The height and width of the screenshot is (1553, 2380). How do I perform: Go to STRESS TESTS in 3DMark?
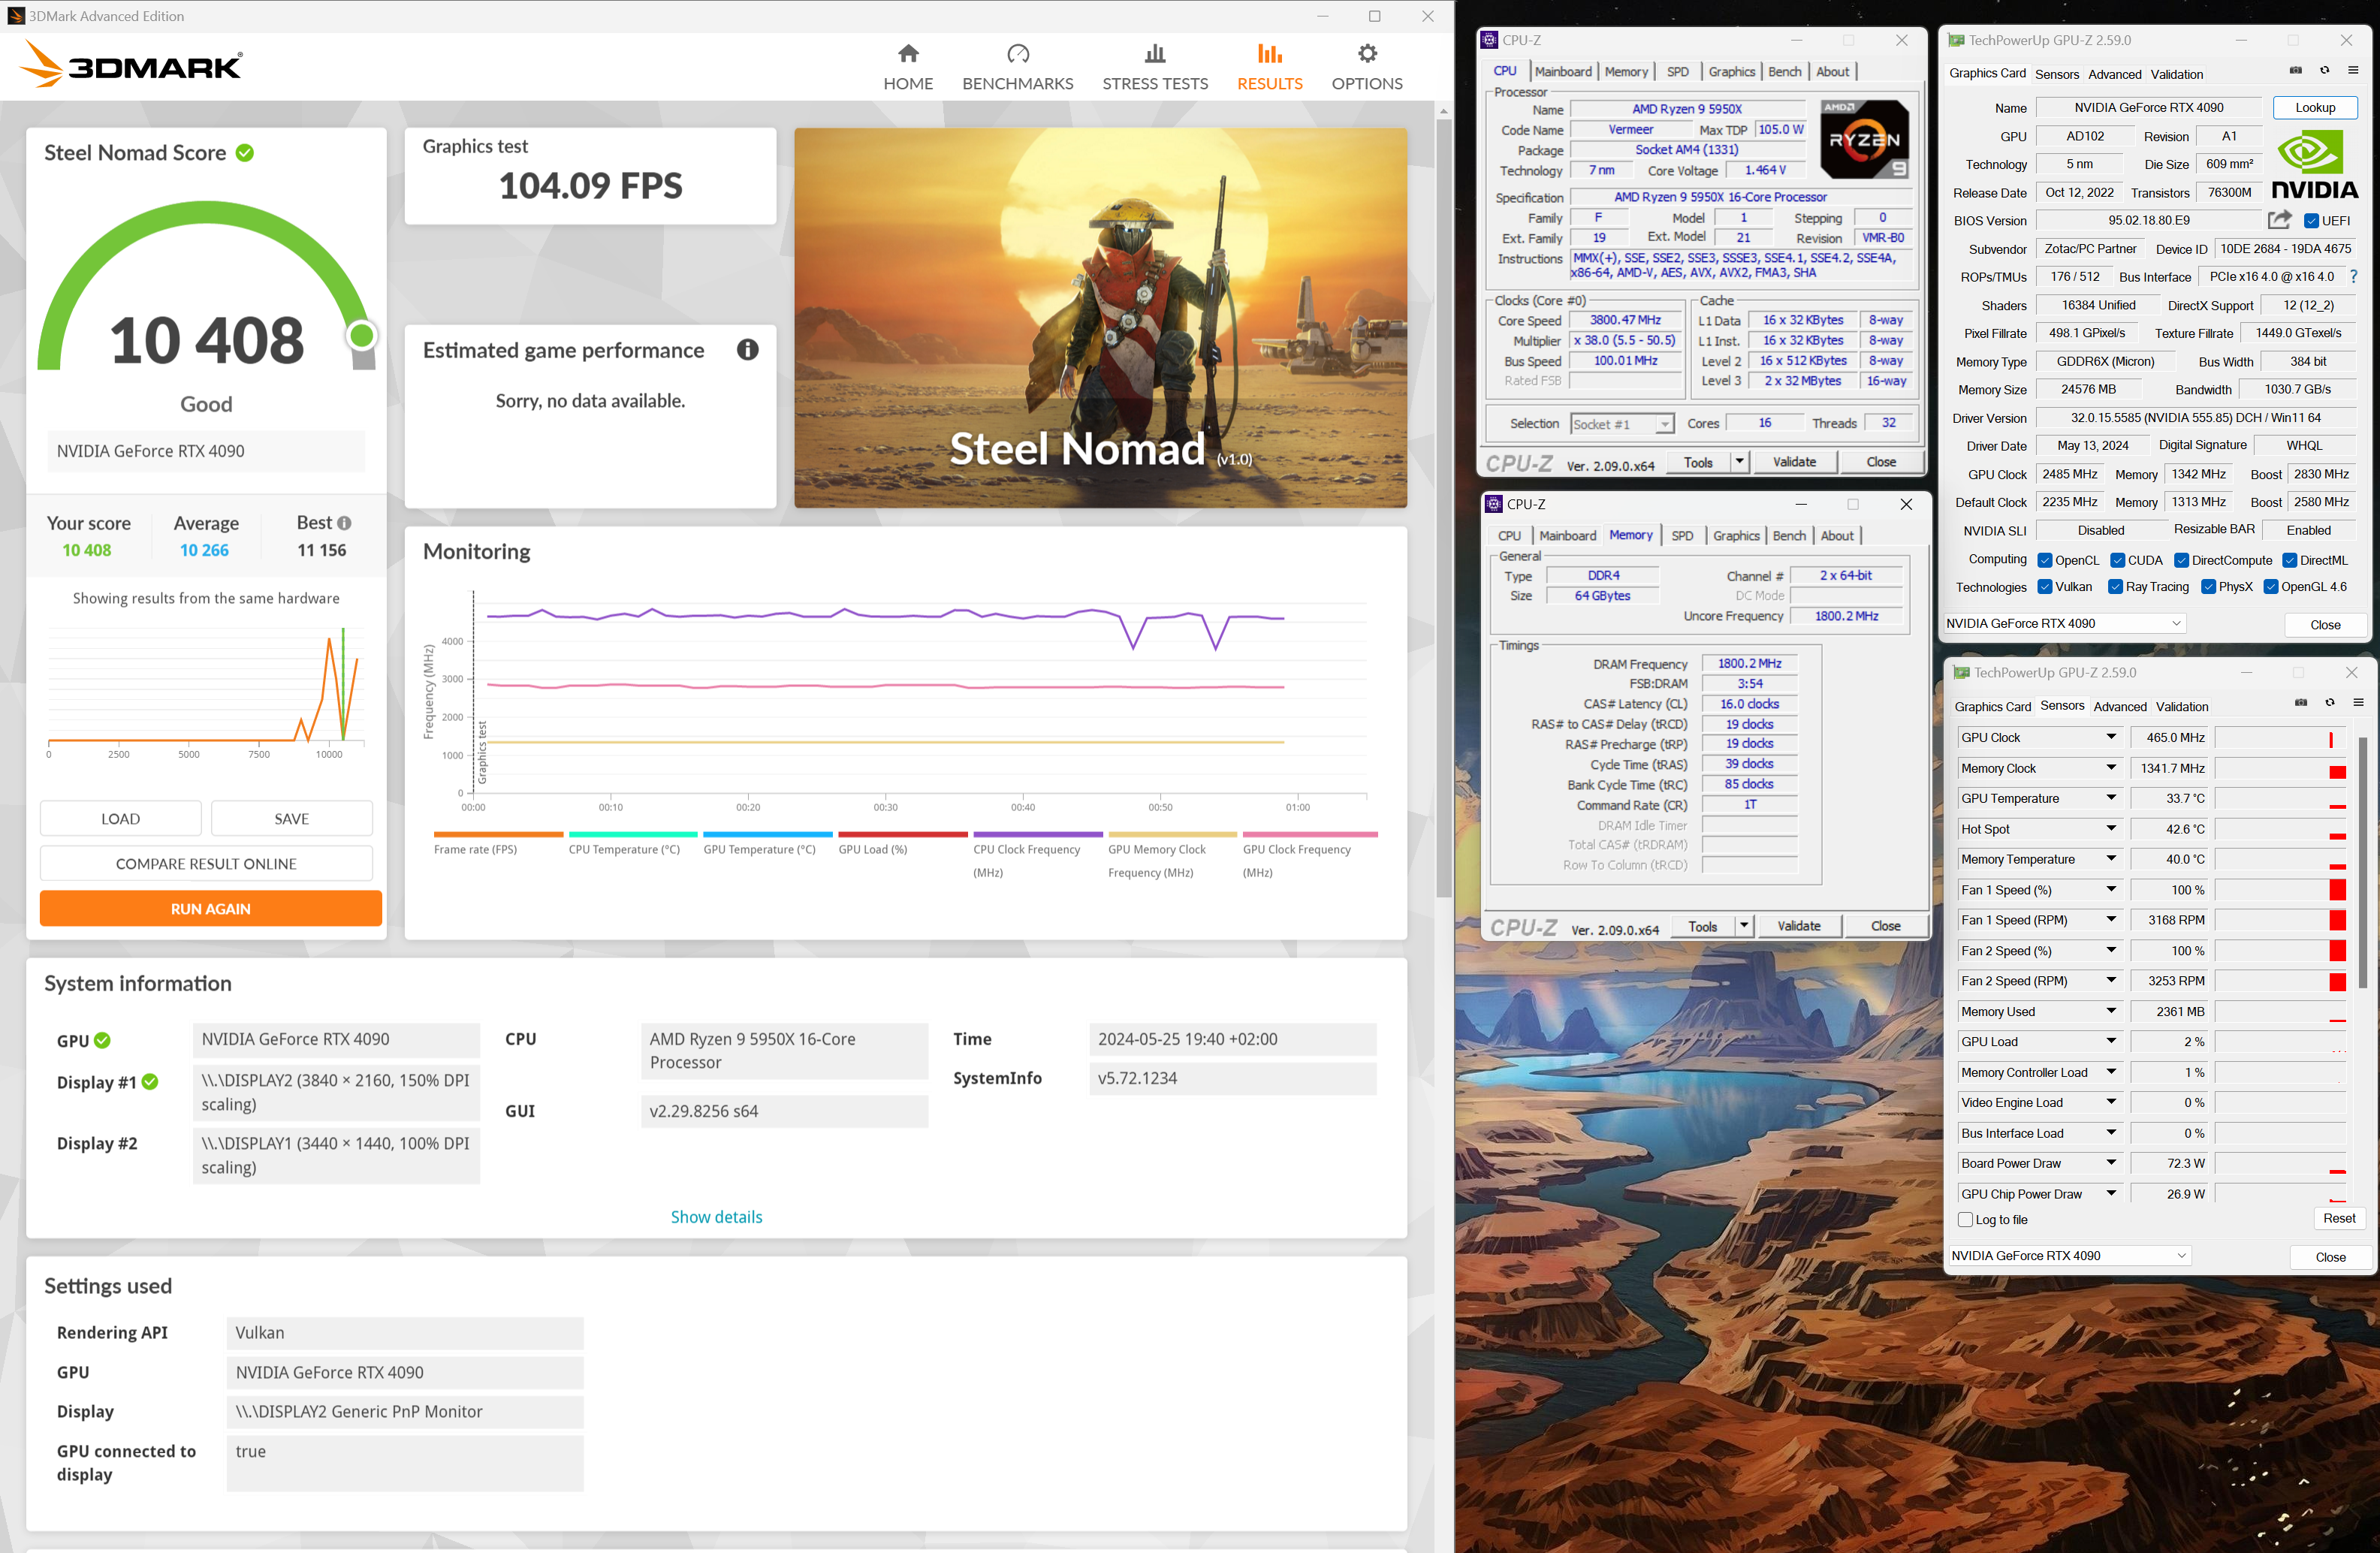[x=1155, y=67]
